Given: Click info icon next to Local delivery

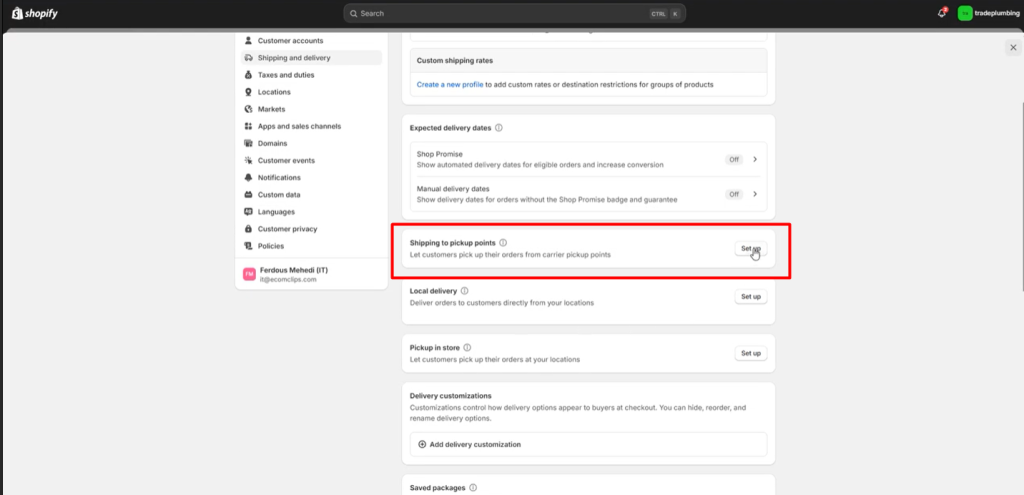Looking at the screenshot, I should click(464, 291).
